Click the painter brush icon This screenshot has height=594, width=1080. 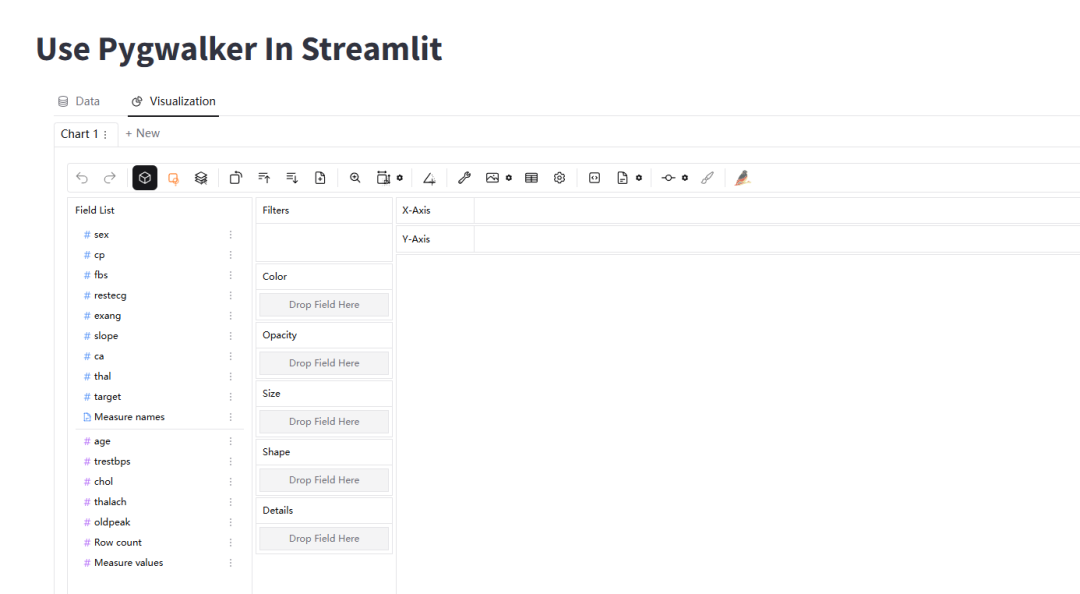click(707, 178)
